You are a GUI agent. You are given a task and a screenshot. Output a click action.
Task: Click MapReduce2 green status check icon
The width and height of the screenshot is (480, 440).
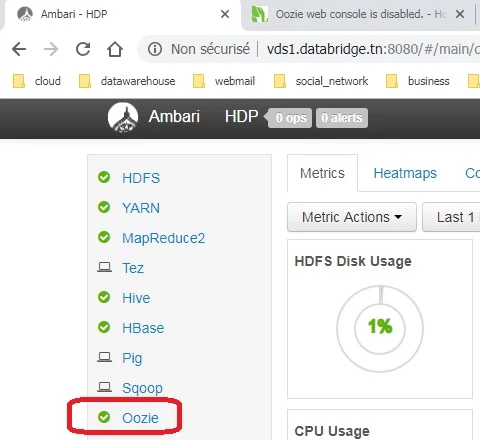click(x=104, y=237)
